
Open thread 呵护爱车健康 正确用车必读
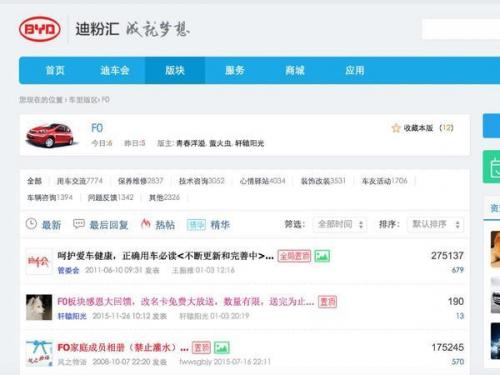click(x=166, y=256)
